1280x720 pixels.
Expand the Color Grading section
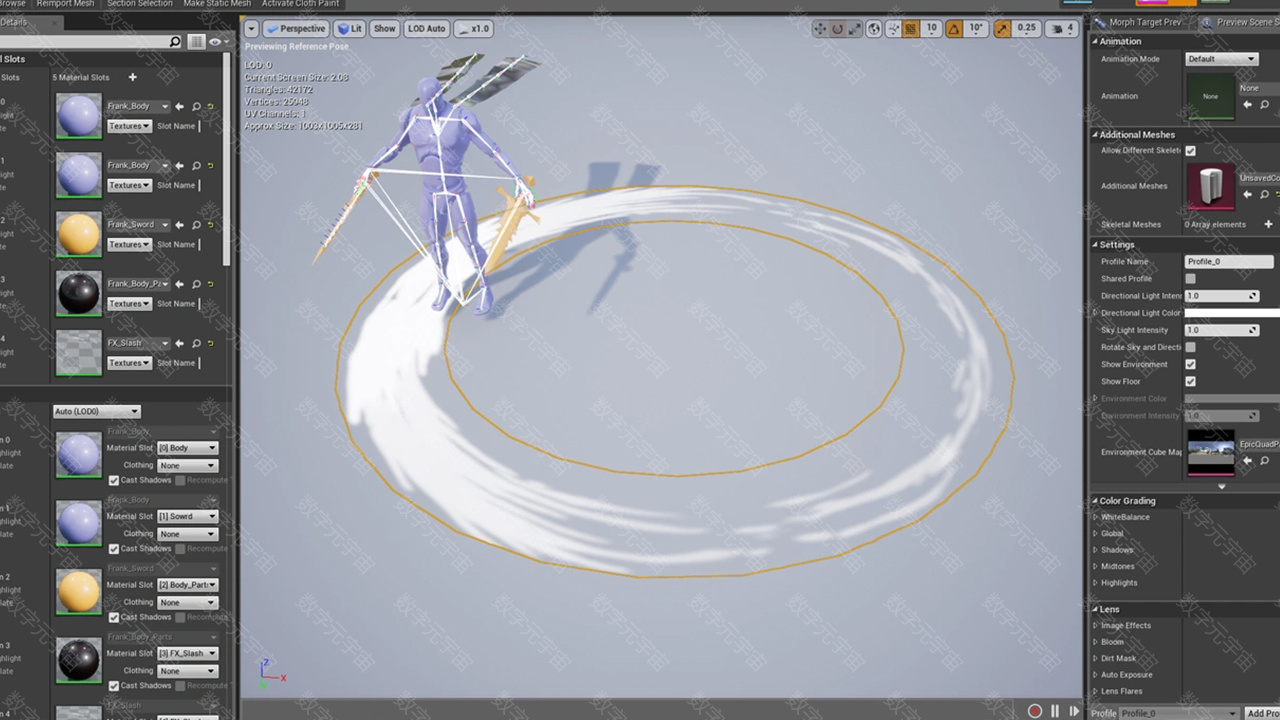(x=1095, y=501)
